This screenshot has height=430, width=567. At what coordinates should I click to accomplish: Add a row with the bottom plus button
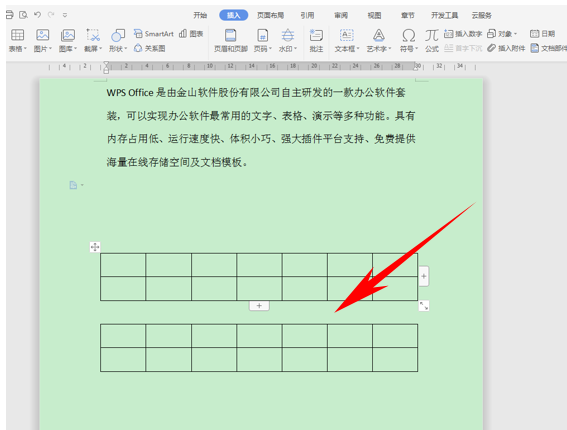[x=259, y=306]
